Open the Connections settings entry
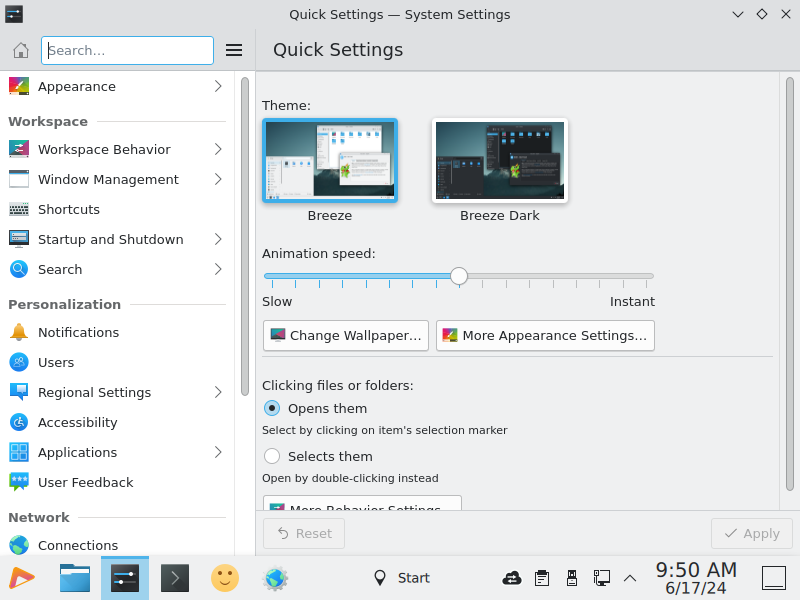800x600 pixels. 117,545
